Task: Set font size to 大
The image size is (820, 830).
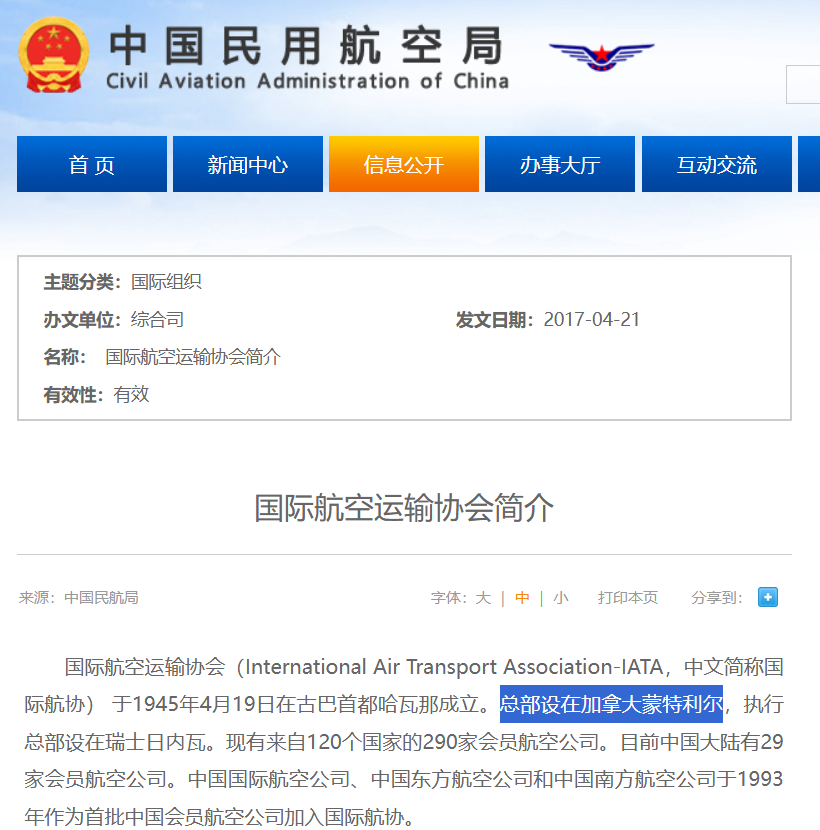Action: click(x=483, y=598)
